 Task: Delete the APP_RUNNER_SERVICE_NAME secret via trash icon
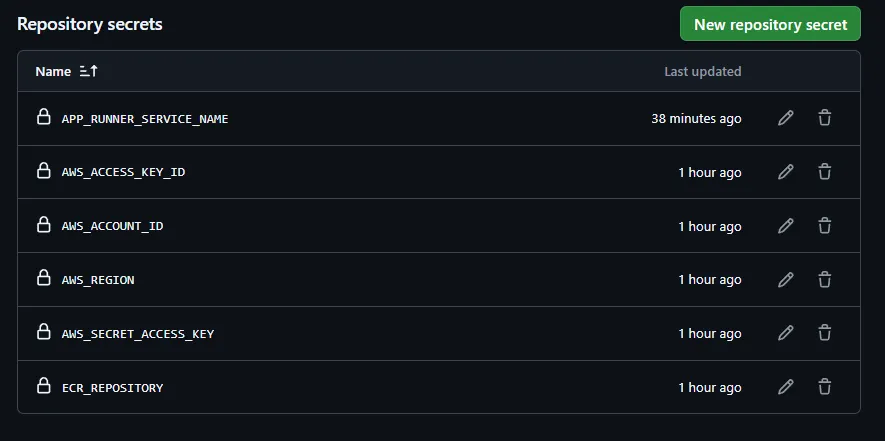coord(824,118)
